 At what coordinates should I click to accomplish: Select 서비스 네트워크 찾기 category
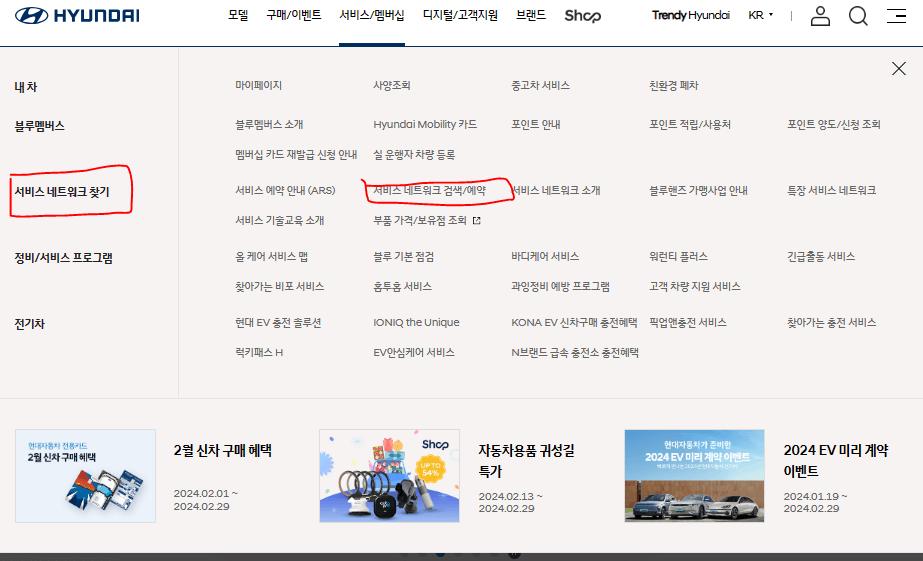point(62,192)
